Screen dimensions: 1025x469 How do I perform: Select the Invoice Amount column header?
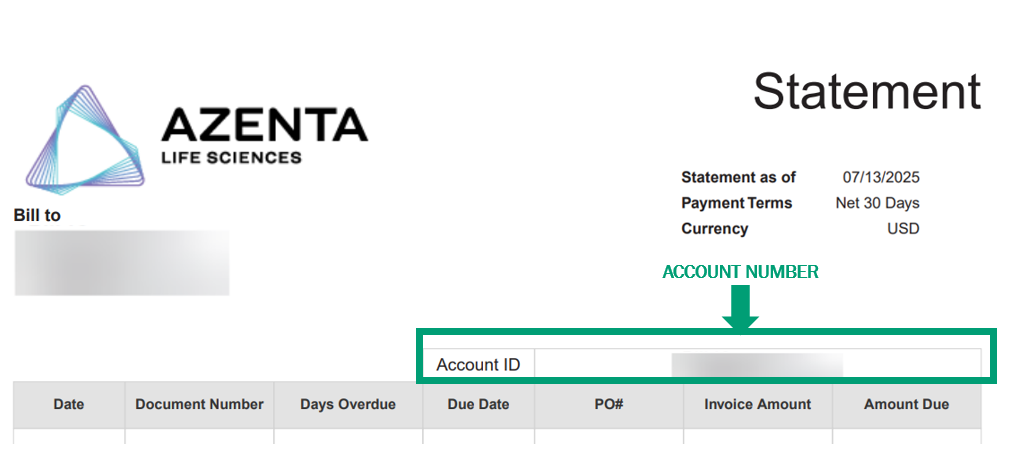point(758,404)
